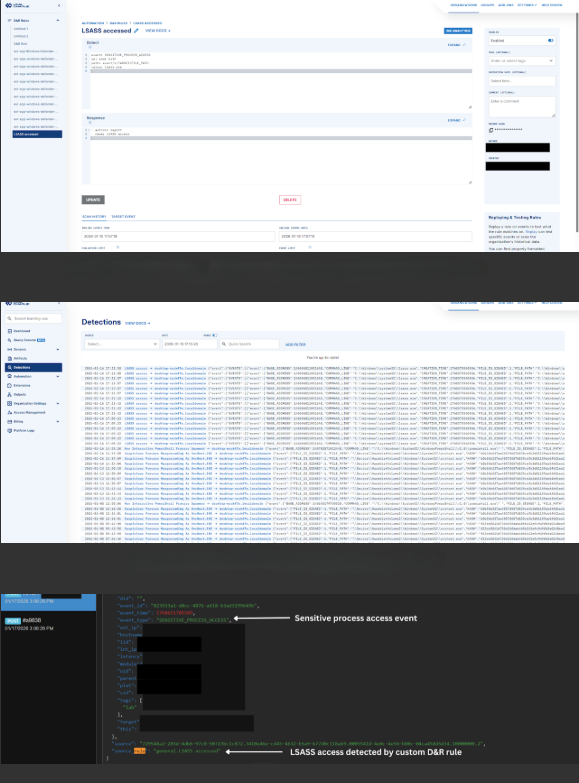Toggle the Enabled switch for the rule
The image size is (579, 783).
pos(551,40)
